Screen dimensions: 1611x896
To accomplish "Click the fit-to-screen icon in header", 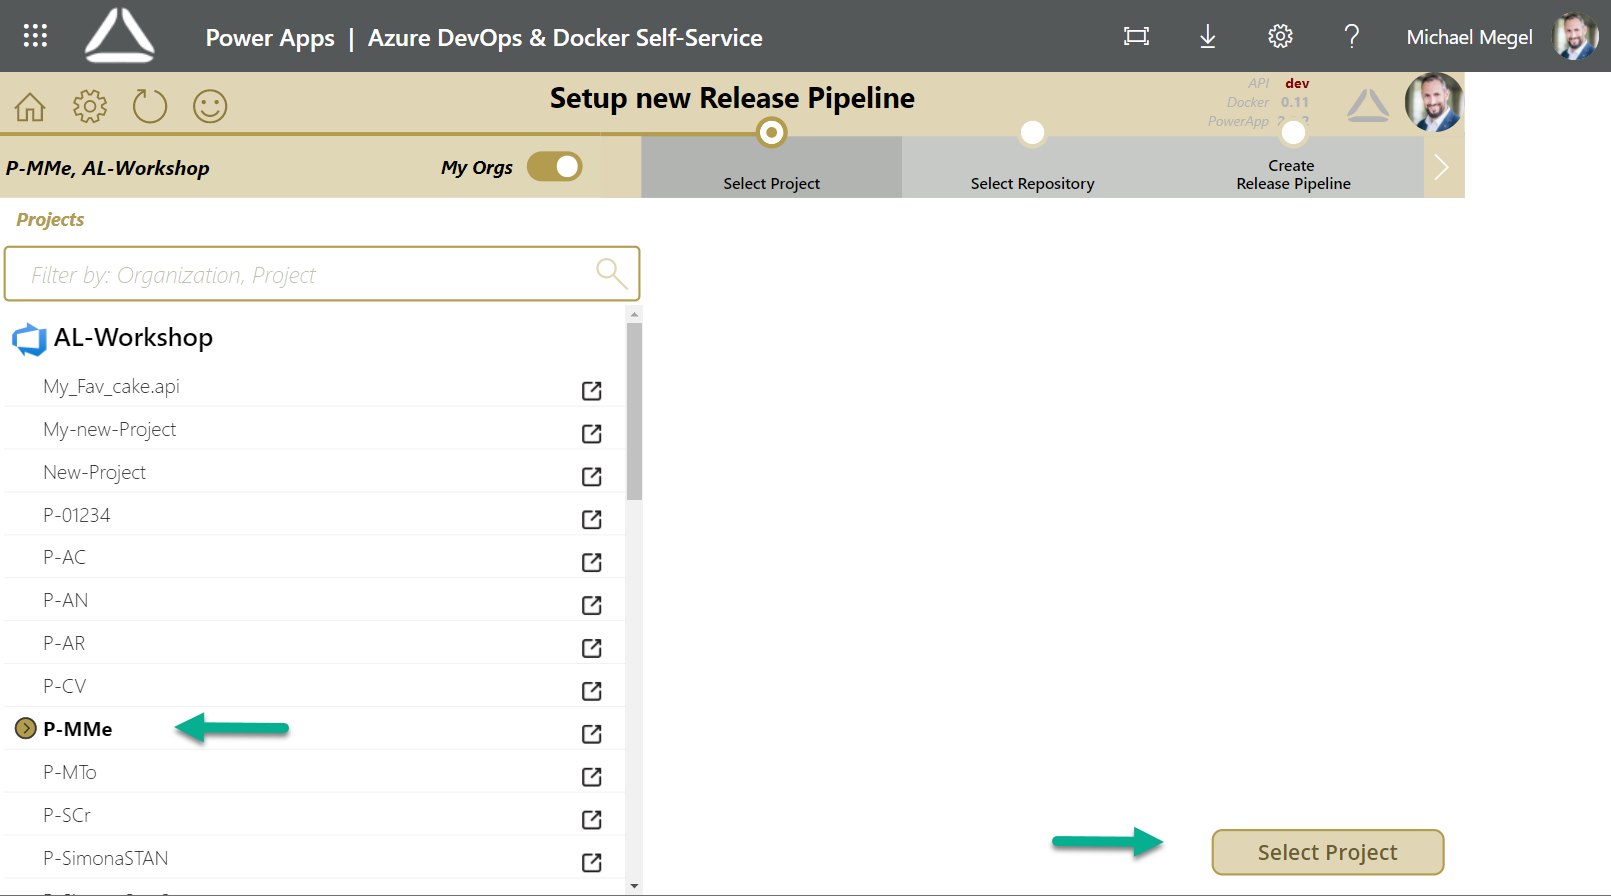I will (x=1136, y=36).
